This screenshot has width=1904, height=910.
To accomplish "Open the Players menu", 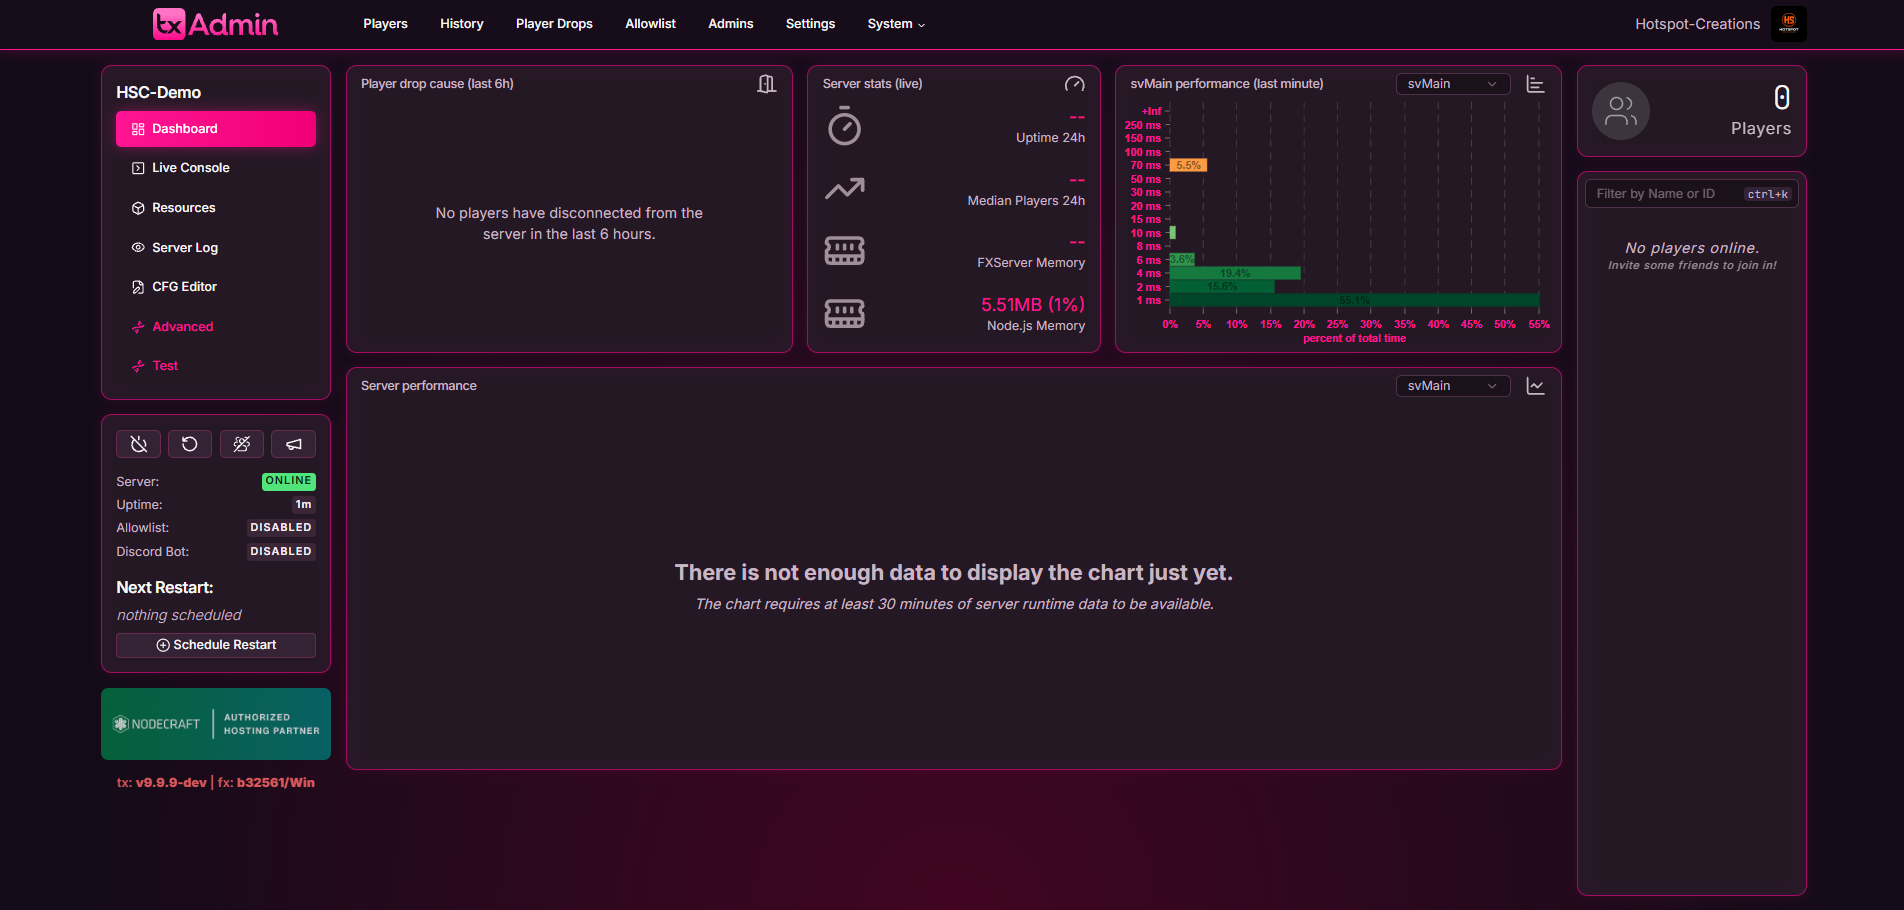I will 385,24.
